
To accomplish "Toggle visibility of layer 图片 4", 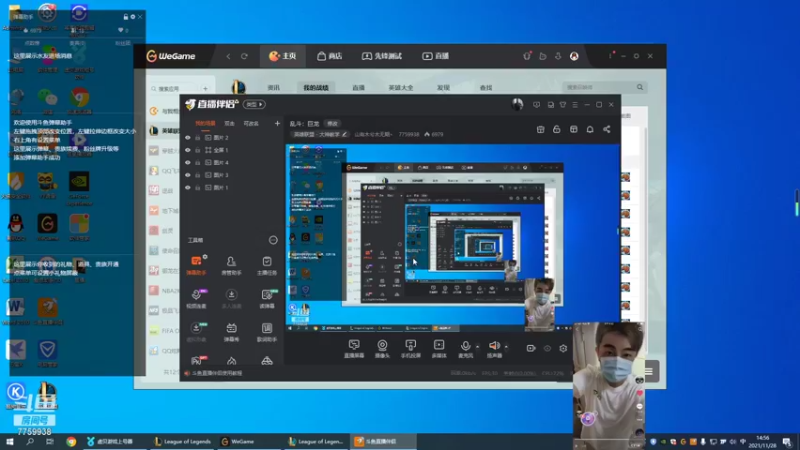I will 188,162.
